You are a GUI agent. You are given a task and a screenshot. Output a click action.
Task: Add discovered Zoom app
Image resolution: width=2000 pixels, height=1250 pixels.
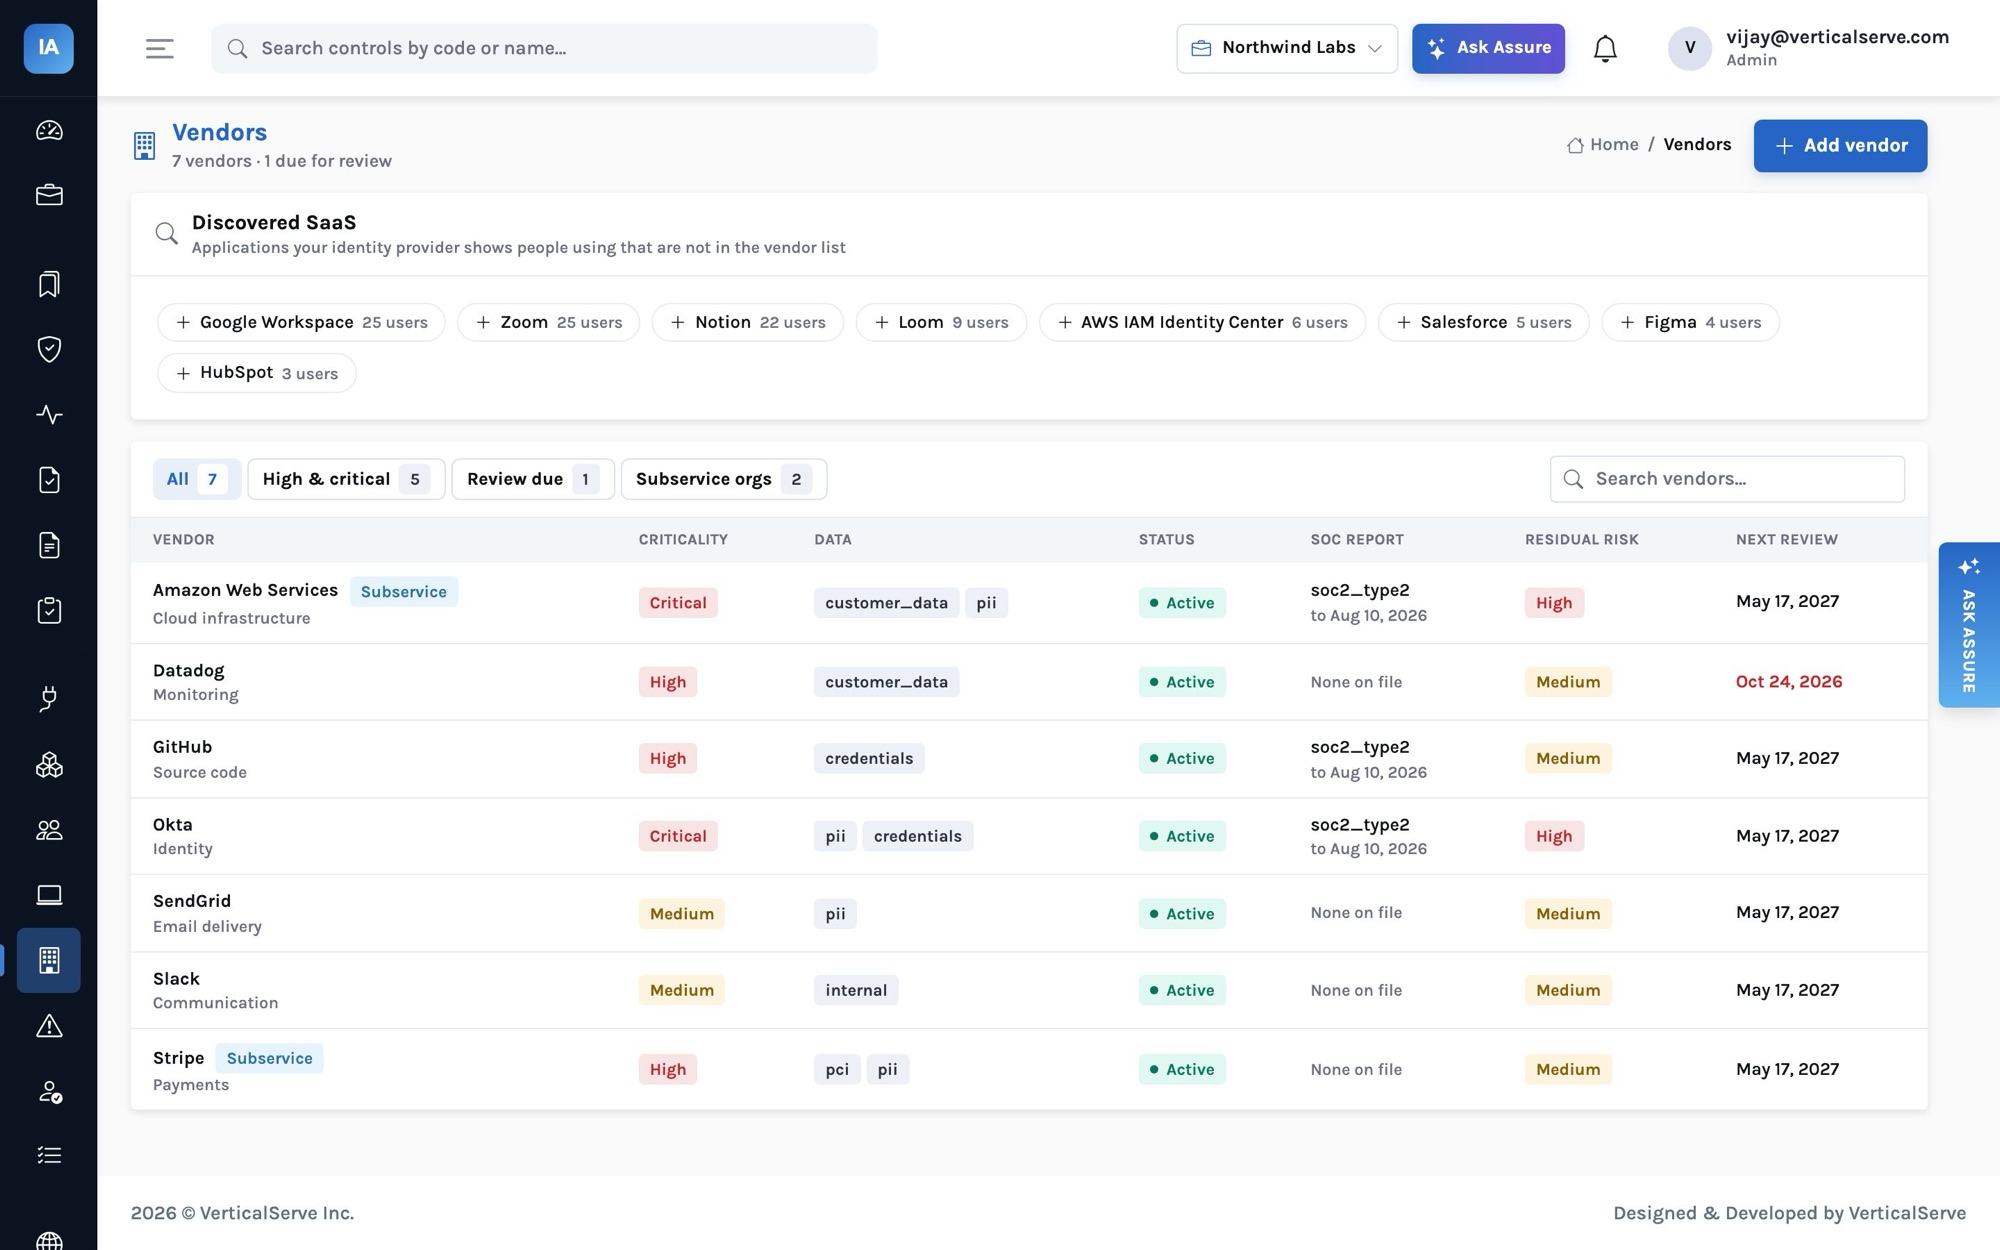(548, 322)
